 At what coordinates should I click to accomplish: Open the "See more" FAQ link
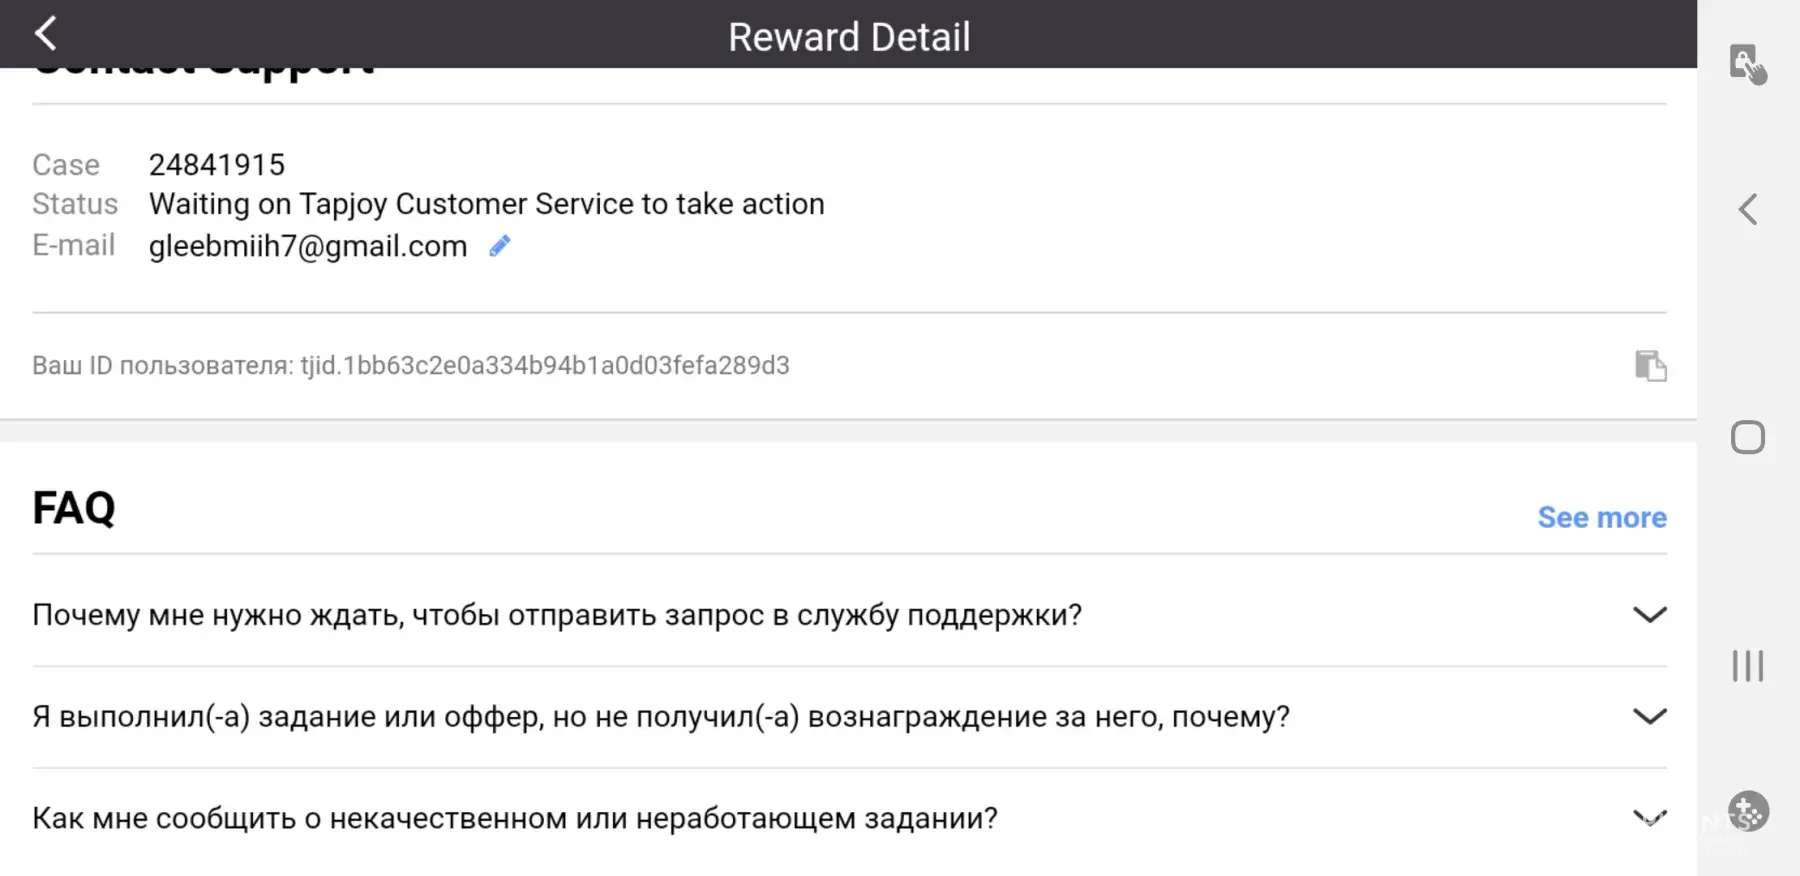click(x=1601, y=517)
